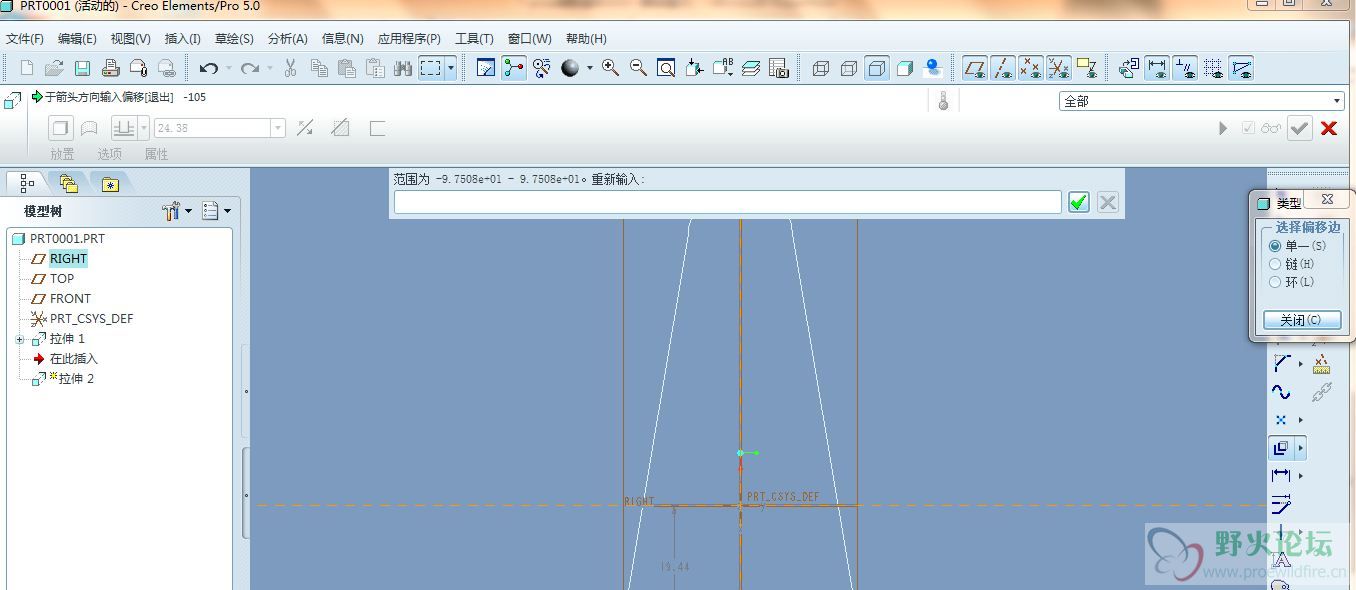This screenshot has width=1356, height=590.
Task: Refit the view with the zoom-fit icon
Action: click(x=666, y=68)
